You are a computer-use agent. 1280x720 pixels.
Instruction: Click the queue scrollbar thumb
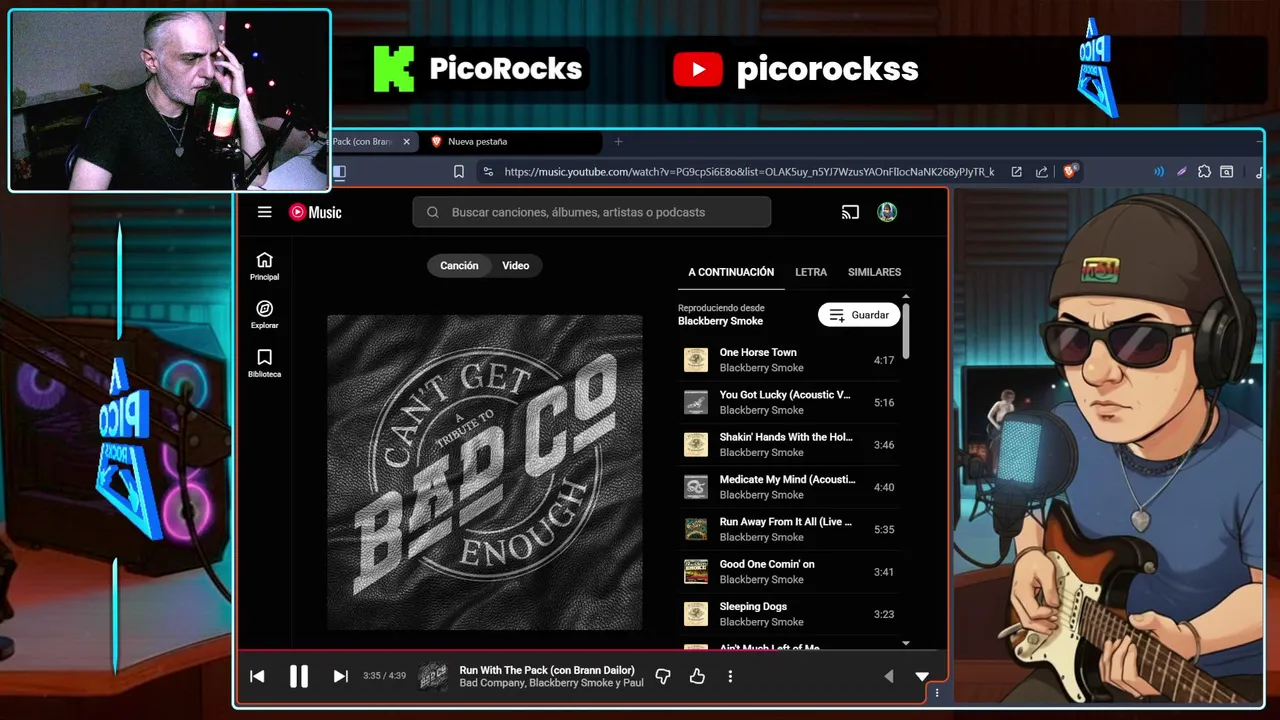click(906, 330)
